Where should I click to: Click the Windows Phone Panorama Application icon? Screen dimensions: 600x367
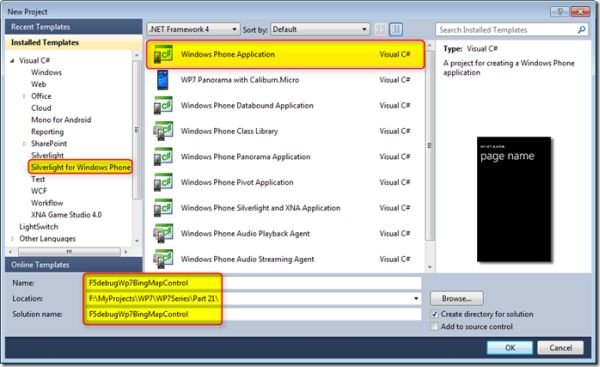[163, 157]
